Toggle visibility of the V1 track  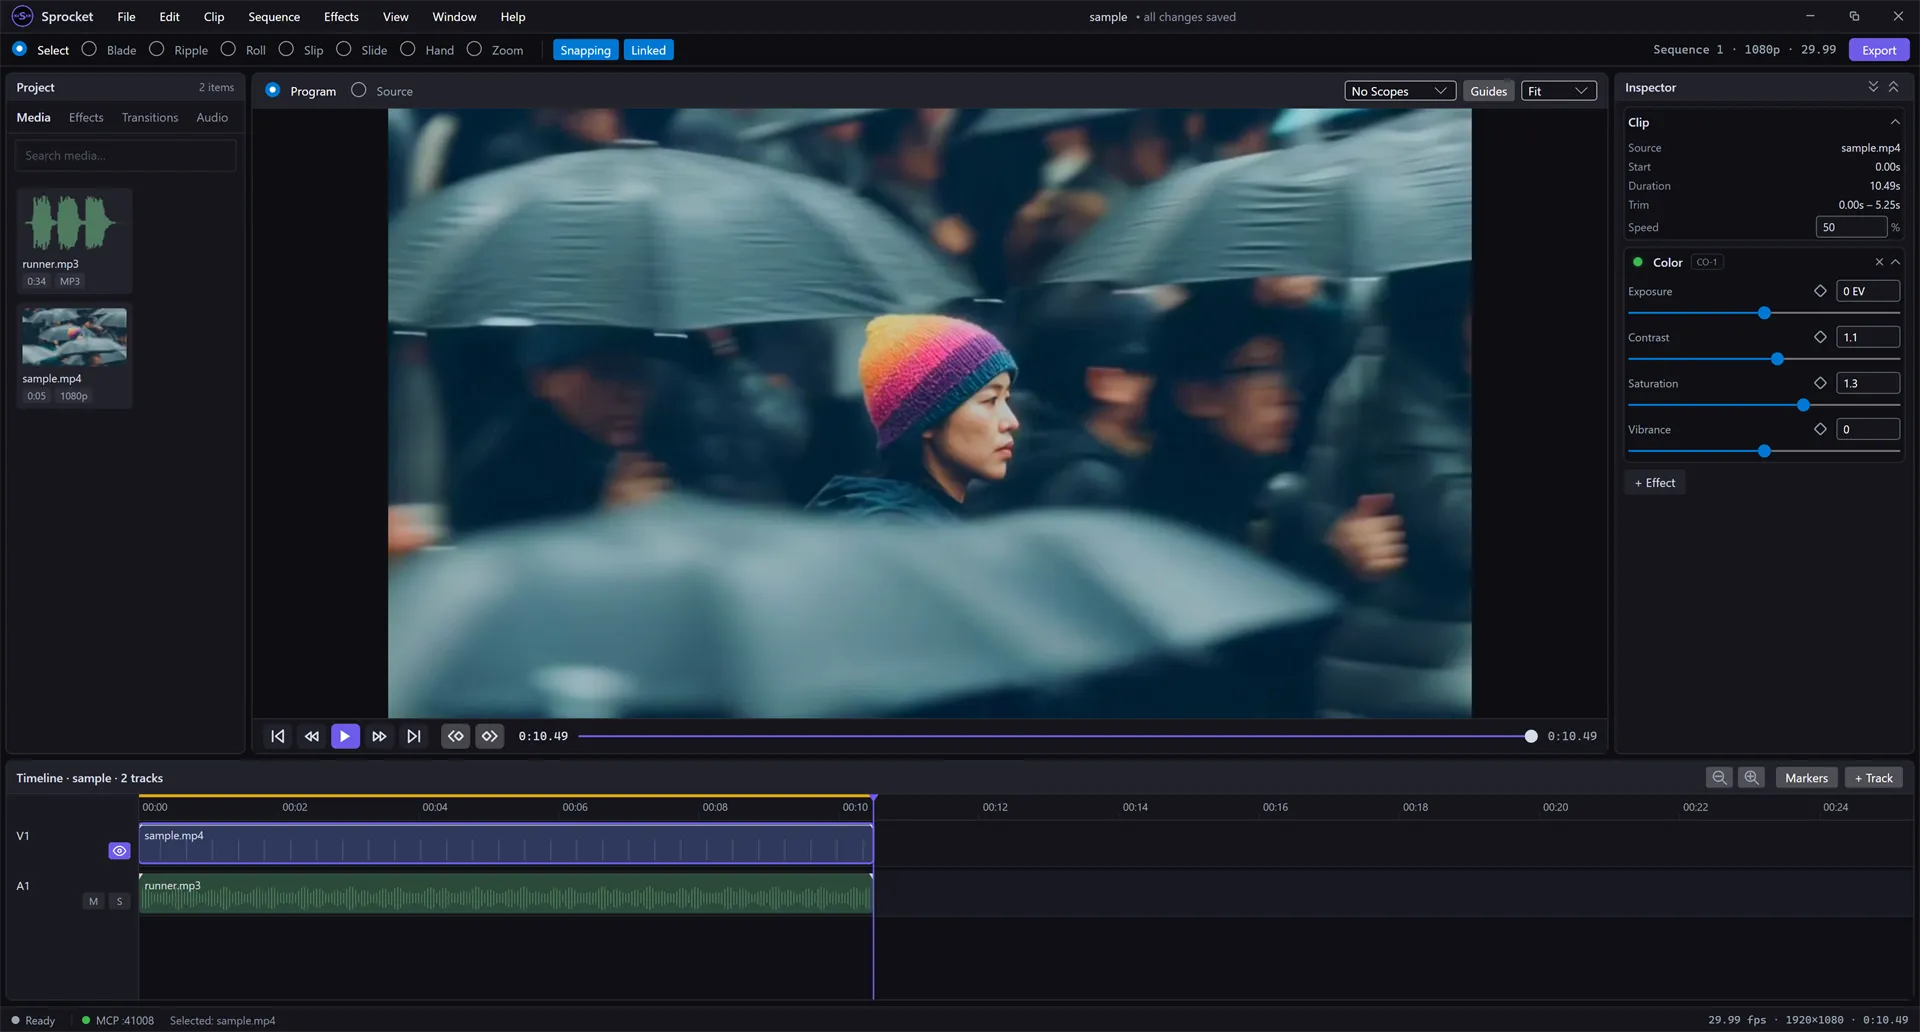[119, 851]
